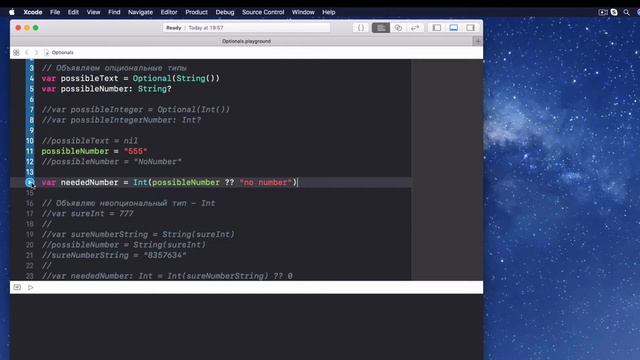Execute the playground with the bottom play button
The width and height of the screenshot is (640, 360).
31,287
